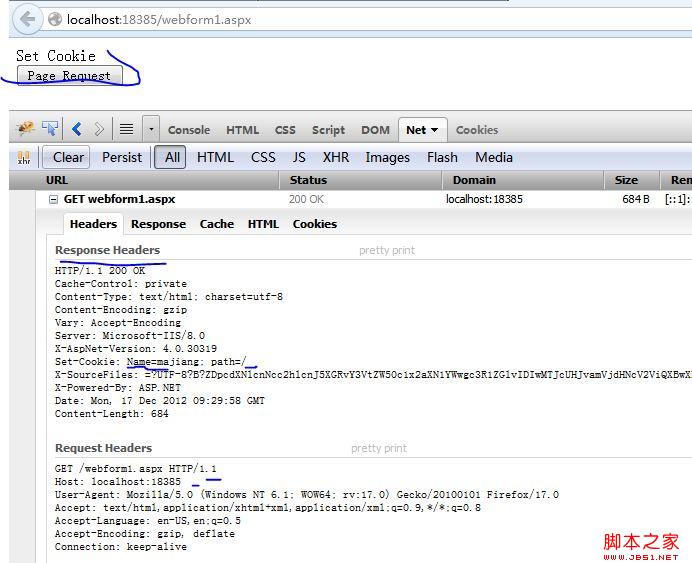Go forward with Firebug right arrow
Image resolution: width=692 pixels, height=563 pixels.
coord(99,129)
